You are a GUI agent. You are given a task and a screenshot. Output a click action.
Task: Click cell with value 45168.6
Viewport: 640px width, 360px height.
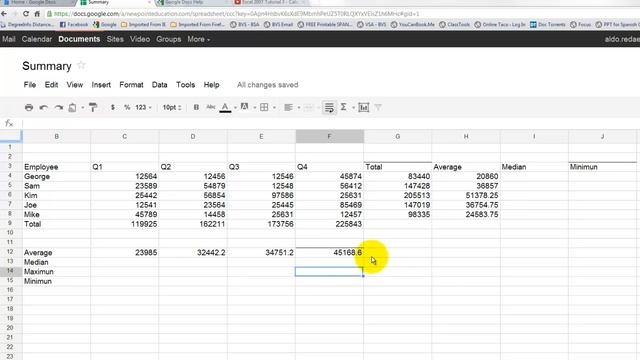[329, 252]
